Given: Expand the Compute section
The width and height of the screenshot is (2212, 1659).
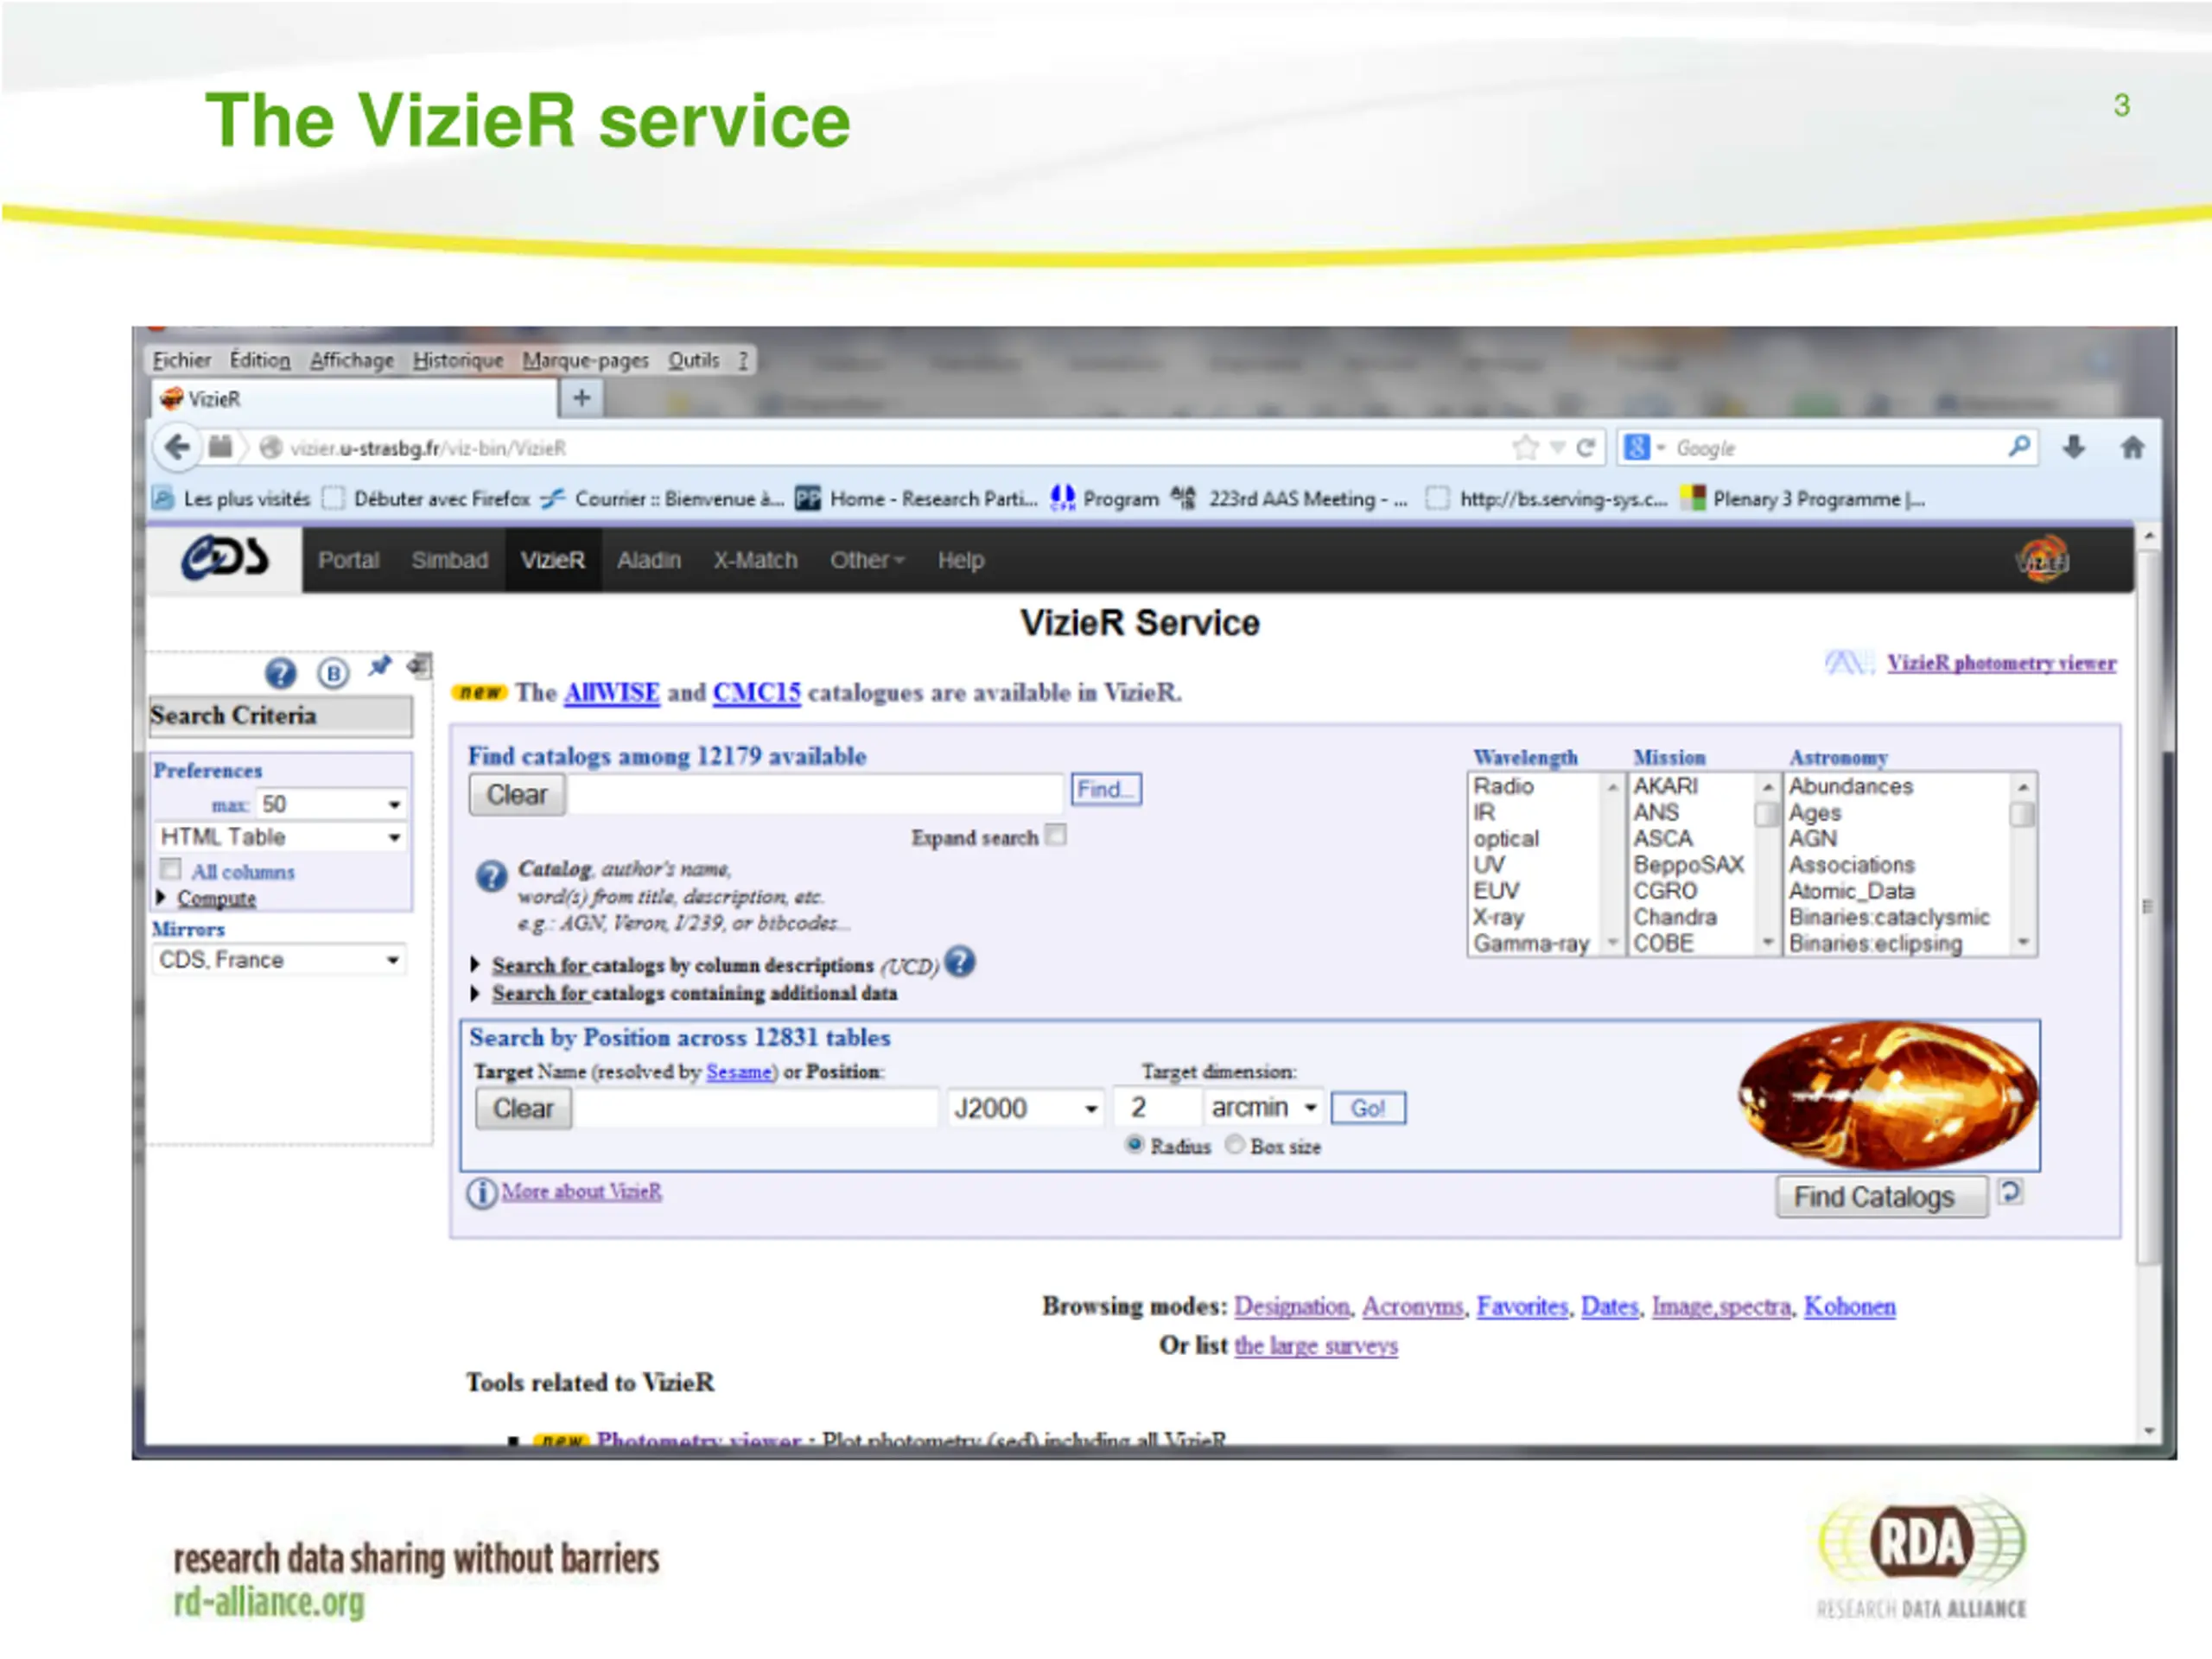Looking at the screenshot, I should click(x=207, y=898).
